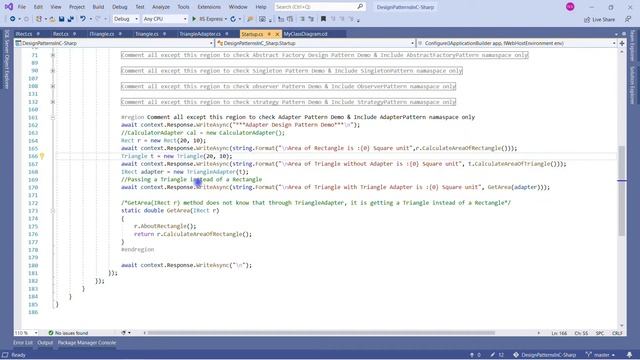Click the DesignPatternsInC-Sharp repository in status bar
The image size is (640, 360).
[544, 355]
